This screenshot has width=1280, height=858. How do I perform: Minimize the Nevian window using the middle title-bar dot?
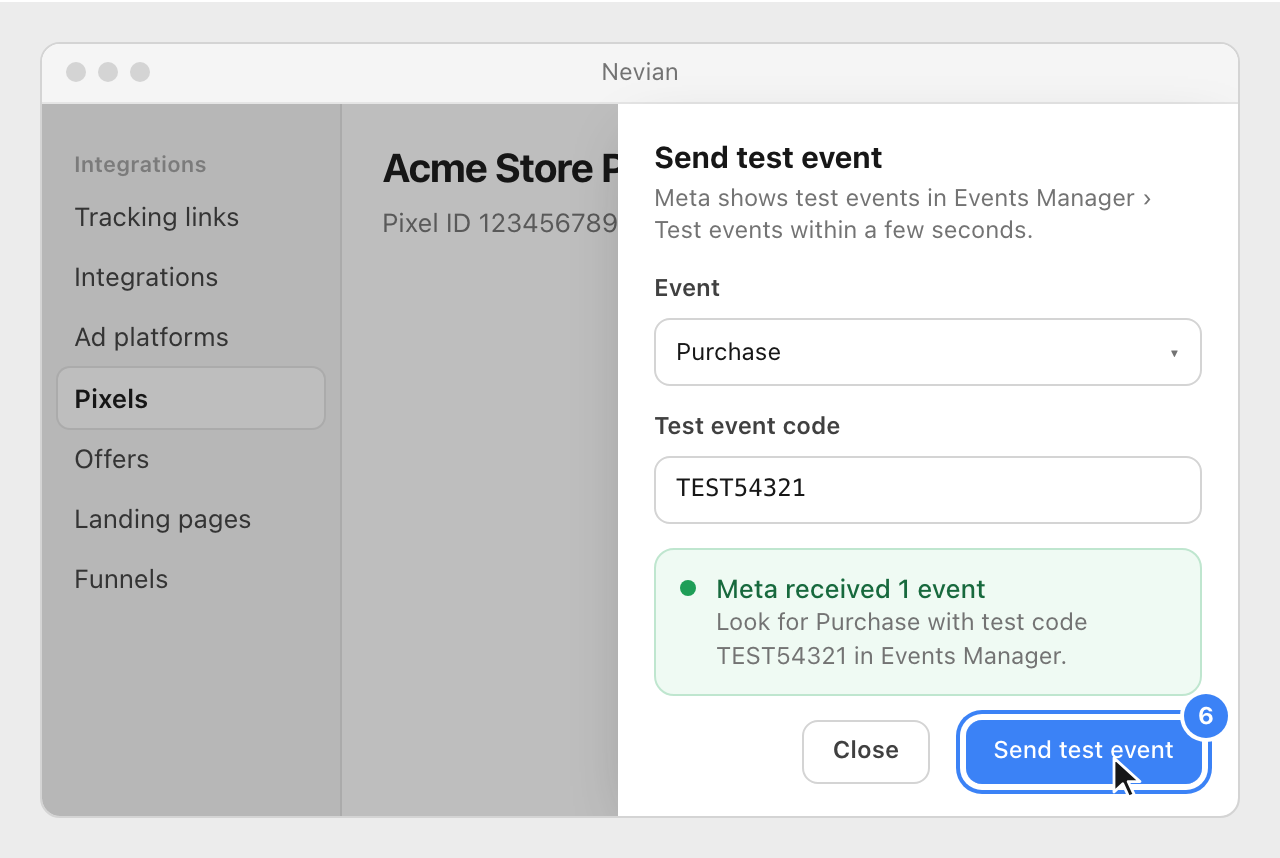(108, 72)
